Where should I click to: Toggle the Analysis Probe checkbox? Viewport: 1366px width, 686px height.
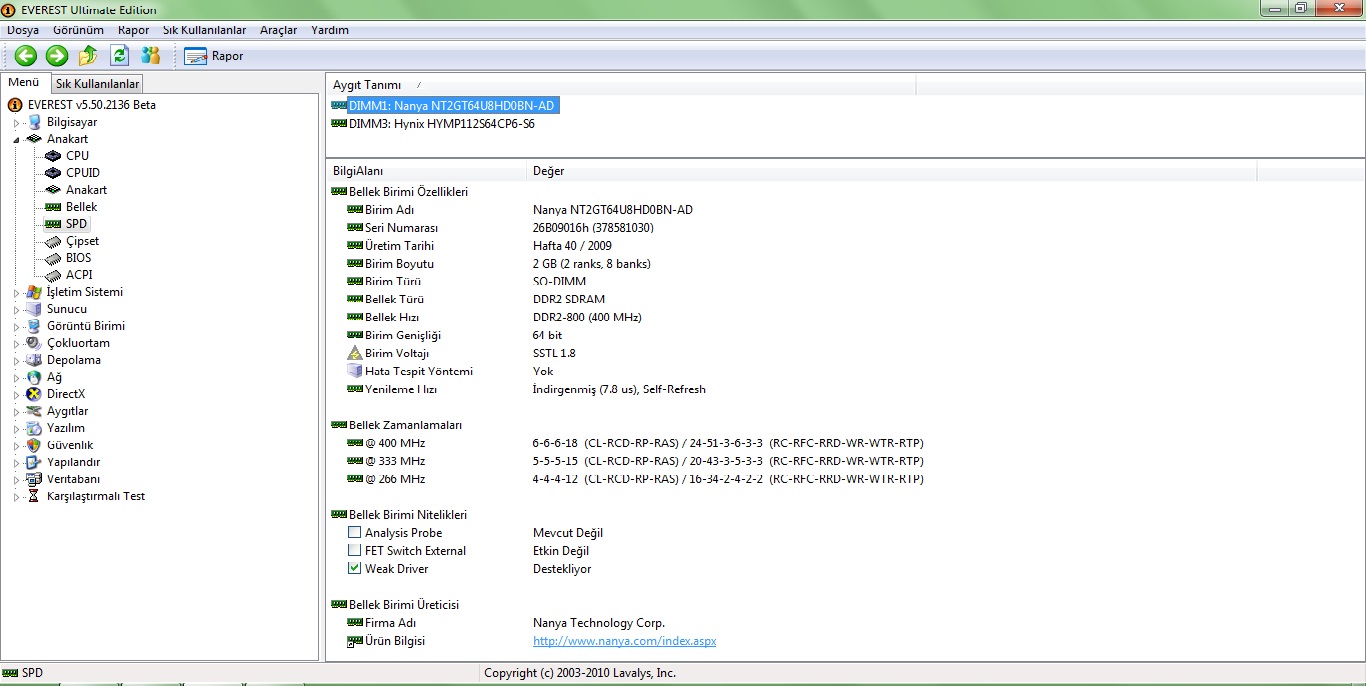[x=354, y=533]
